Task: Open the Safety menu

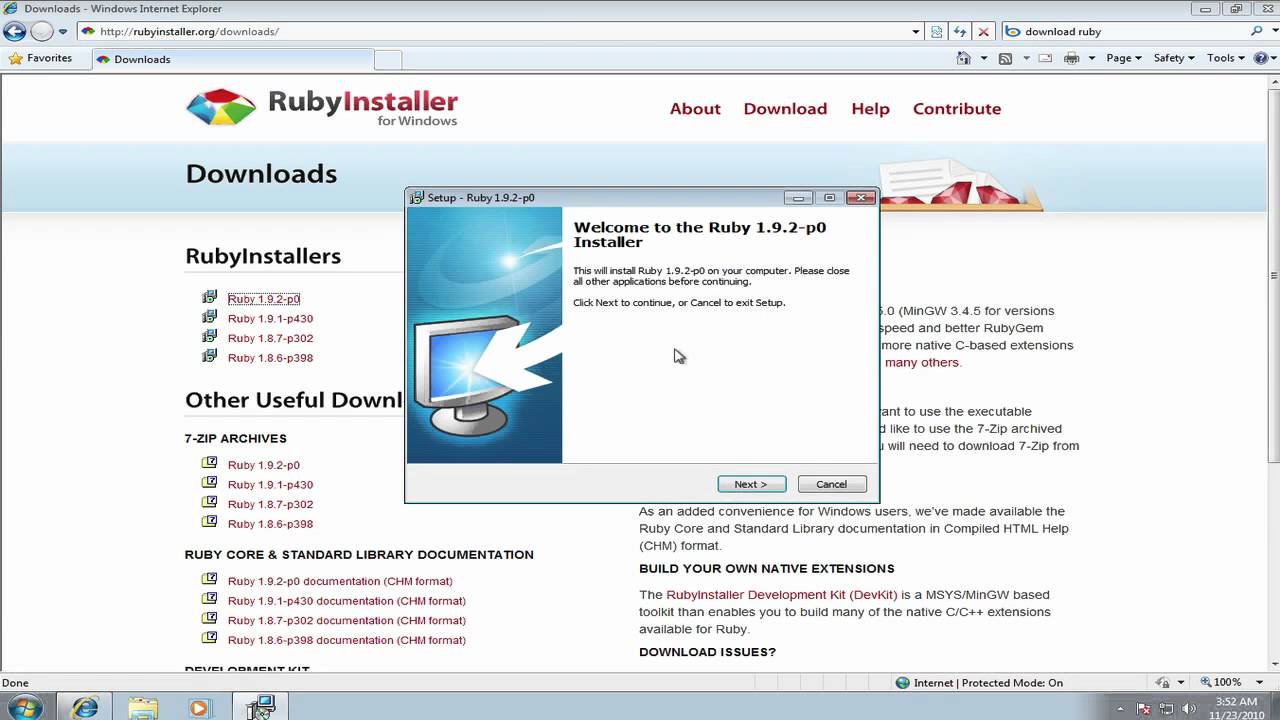Action: coord(1174,58)
